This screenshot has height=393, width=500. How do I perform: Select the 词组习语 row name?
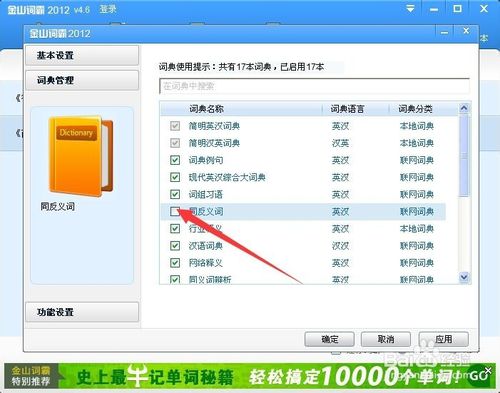click(x=206, y=194)
